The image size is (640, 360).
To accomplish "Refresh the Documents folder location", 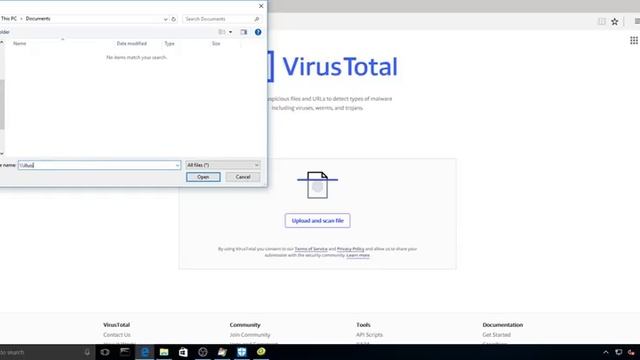I will 173,19.
